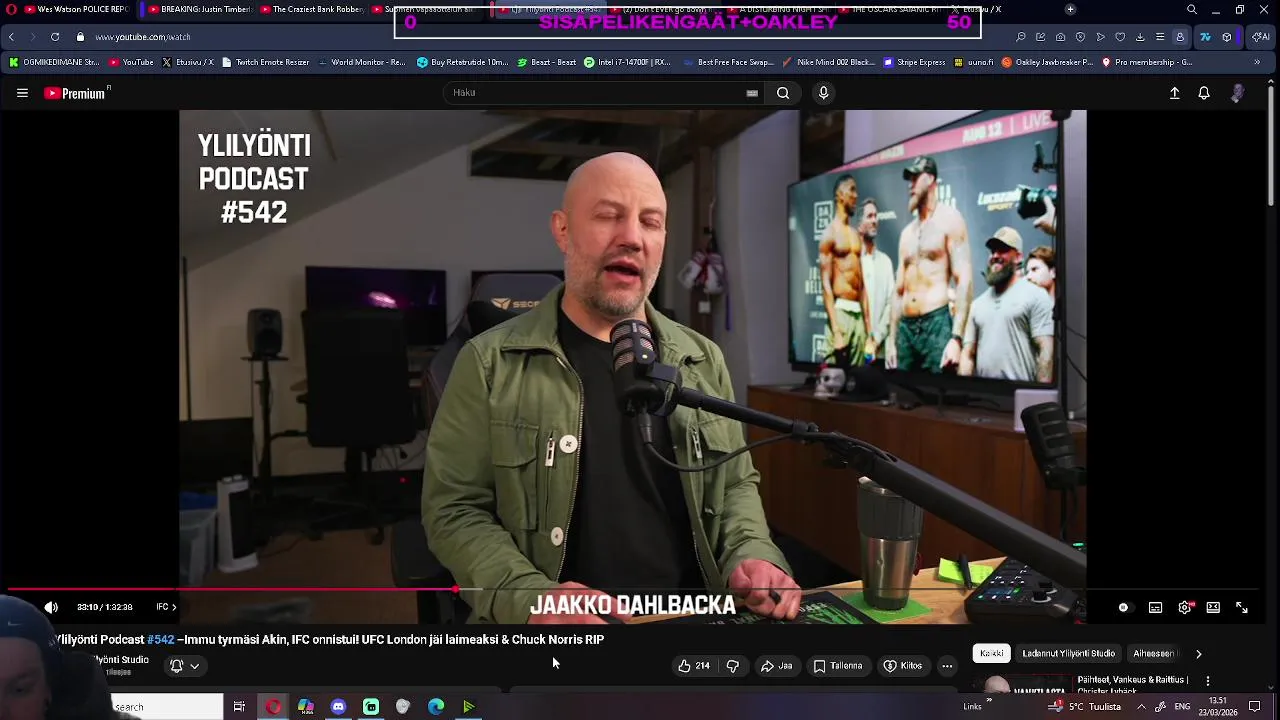Image resolution: width=1280 pixels, height=720 pixels.
Task: Open the 7TV extension icon
Action: 1205,37
